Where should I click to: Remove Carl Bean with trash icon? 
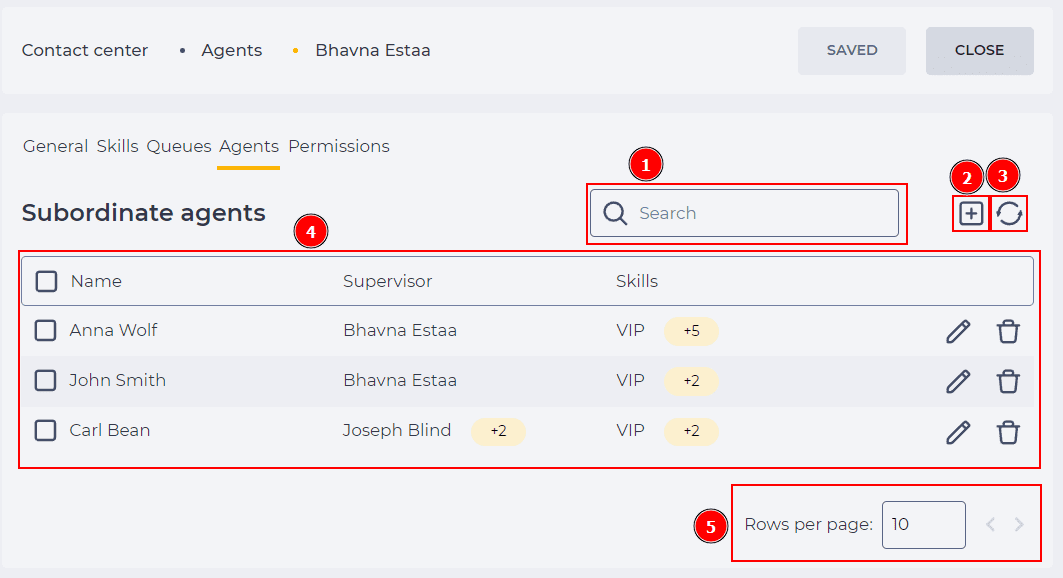[1008, 432]
